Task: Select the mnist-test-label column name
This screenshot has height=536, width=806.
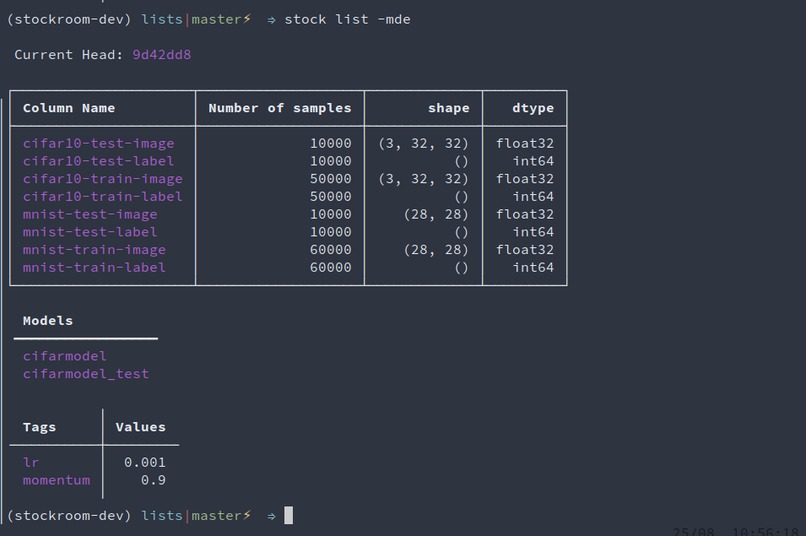Action: (x=90, y=232)
